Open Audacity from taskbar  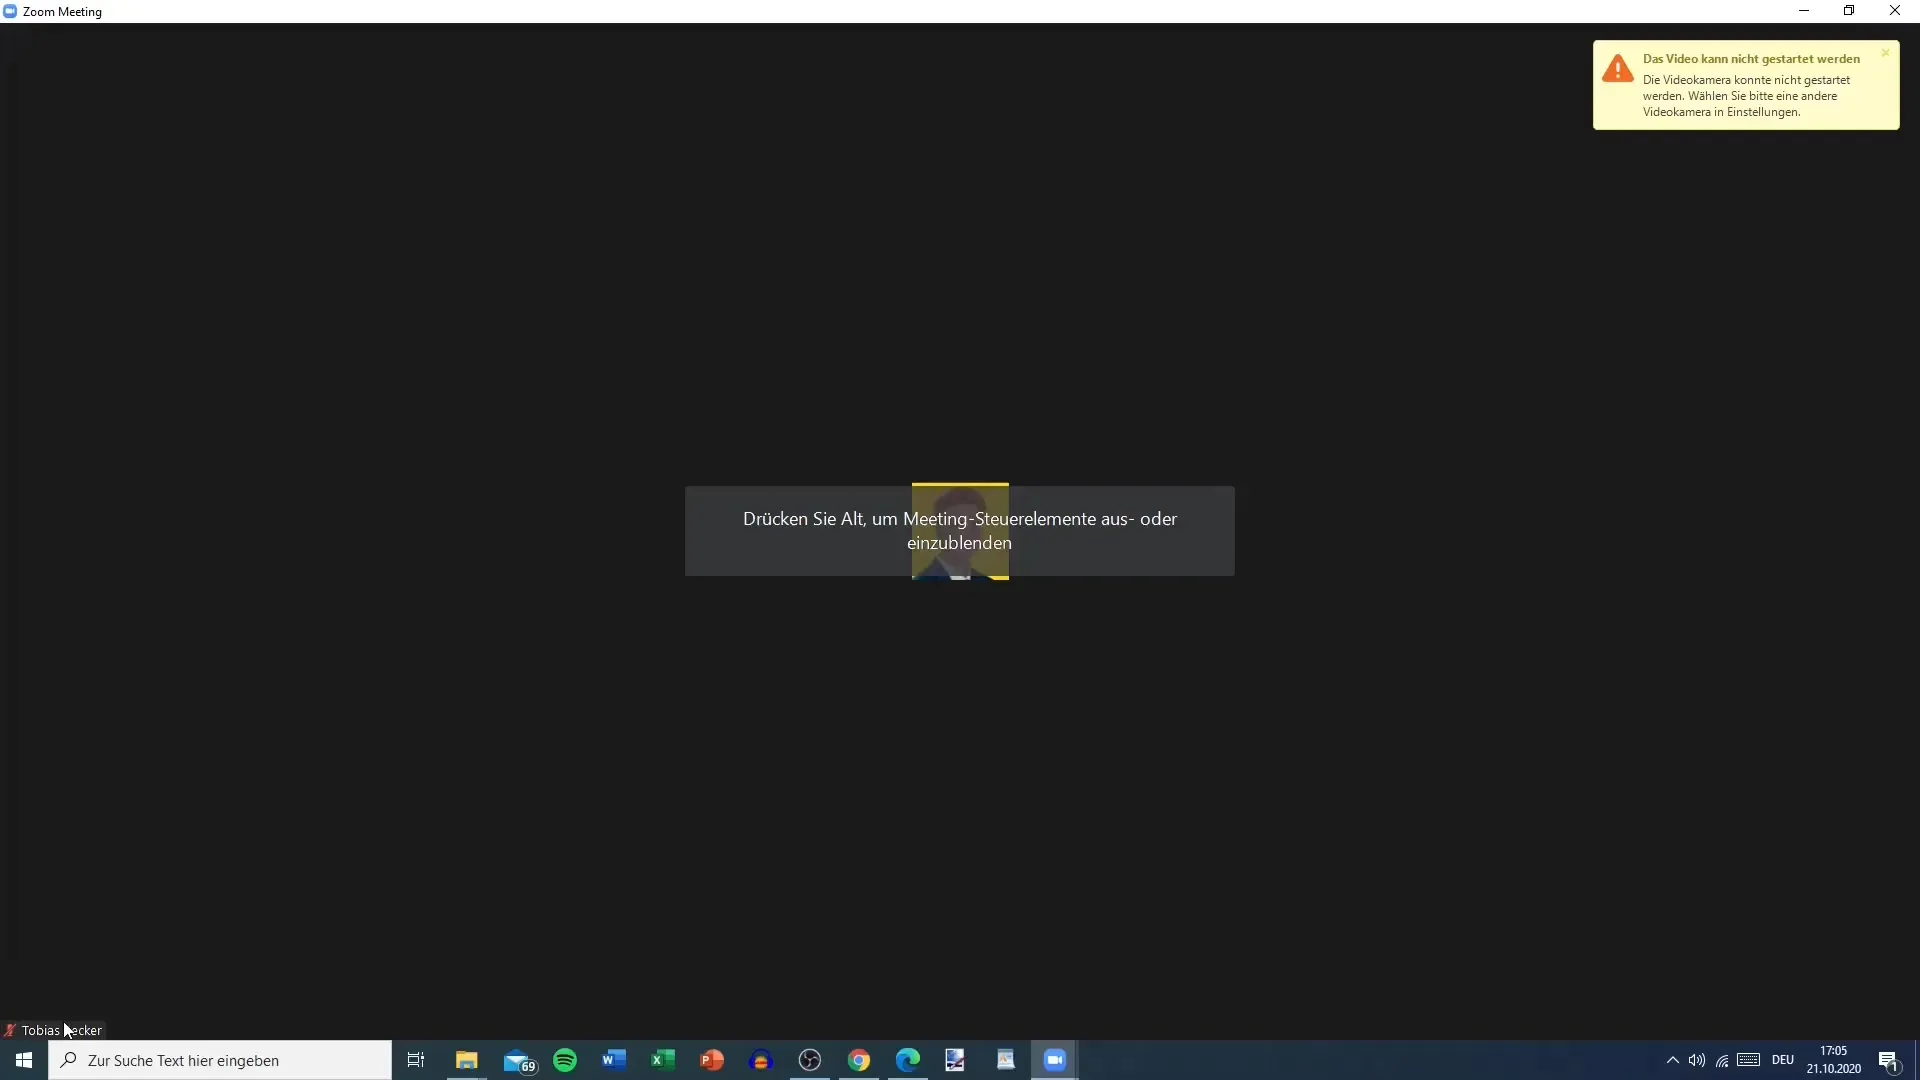761,1060
